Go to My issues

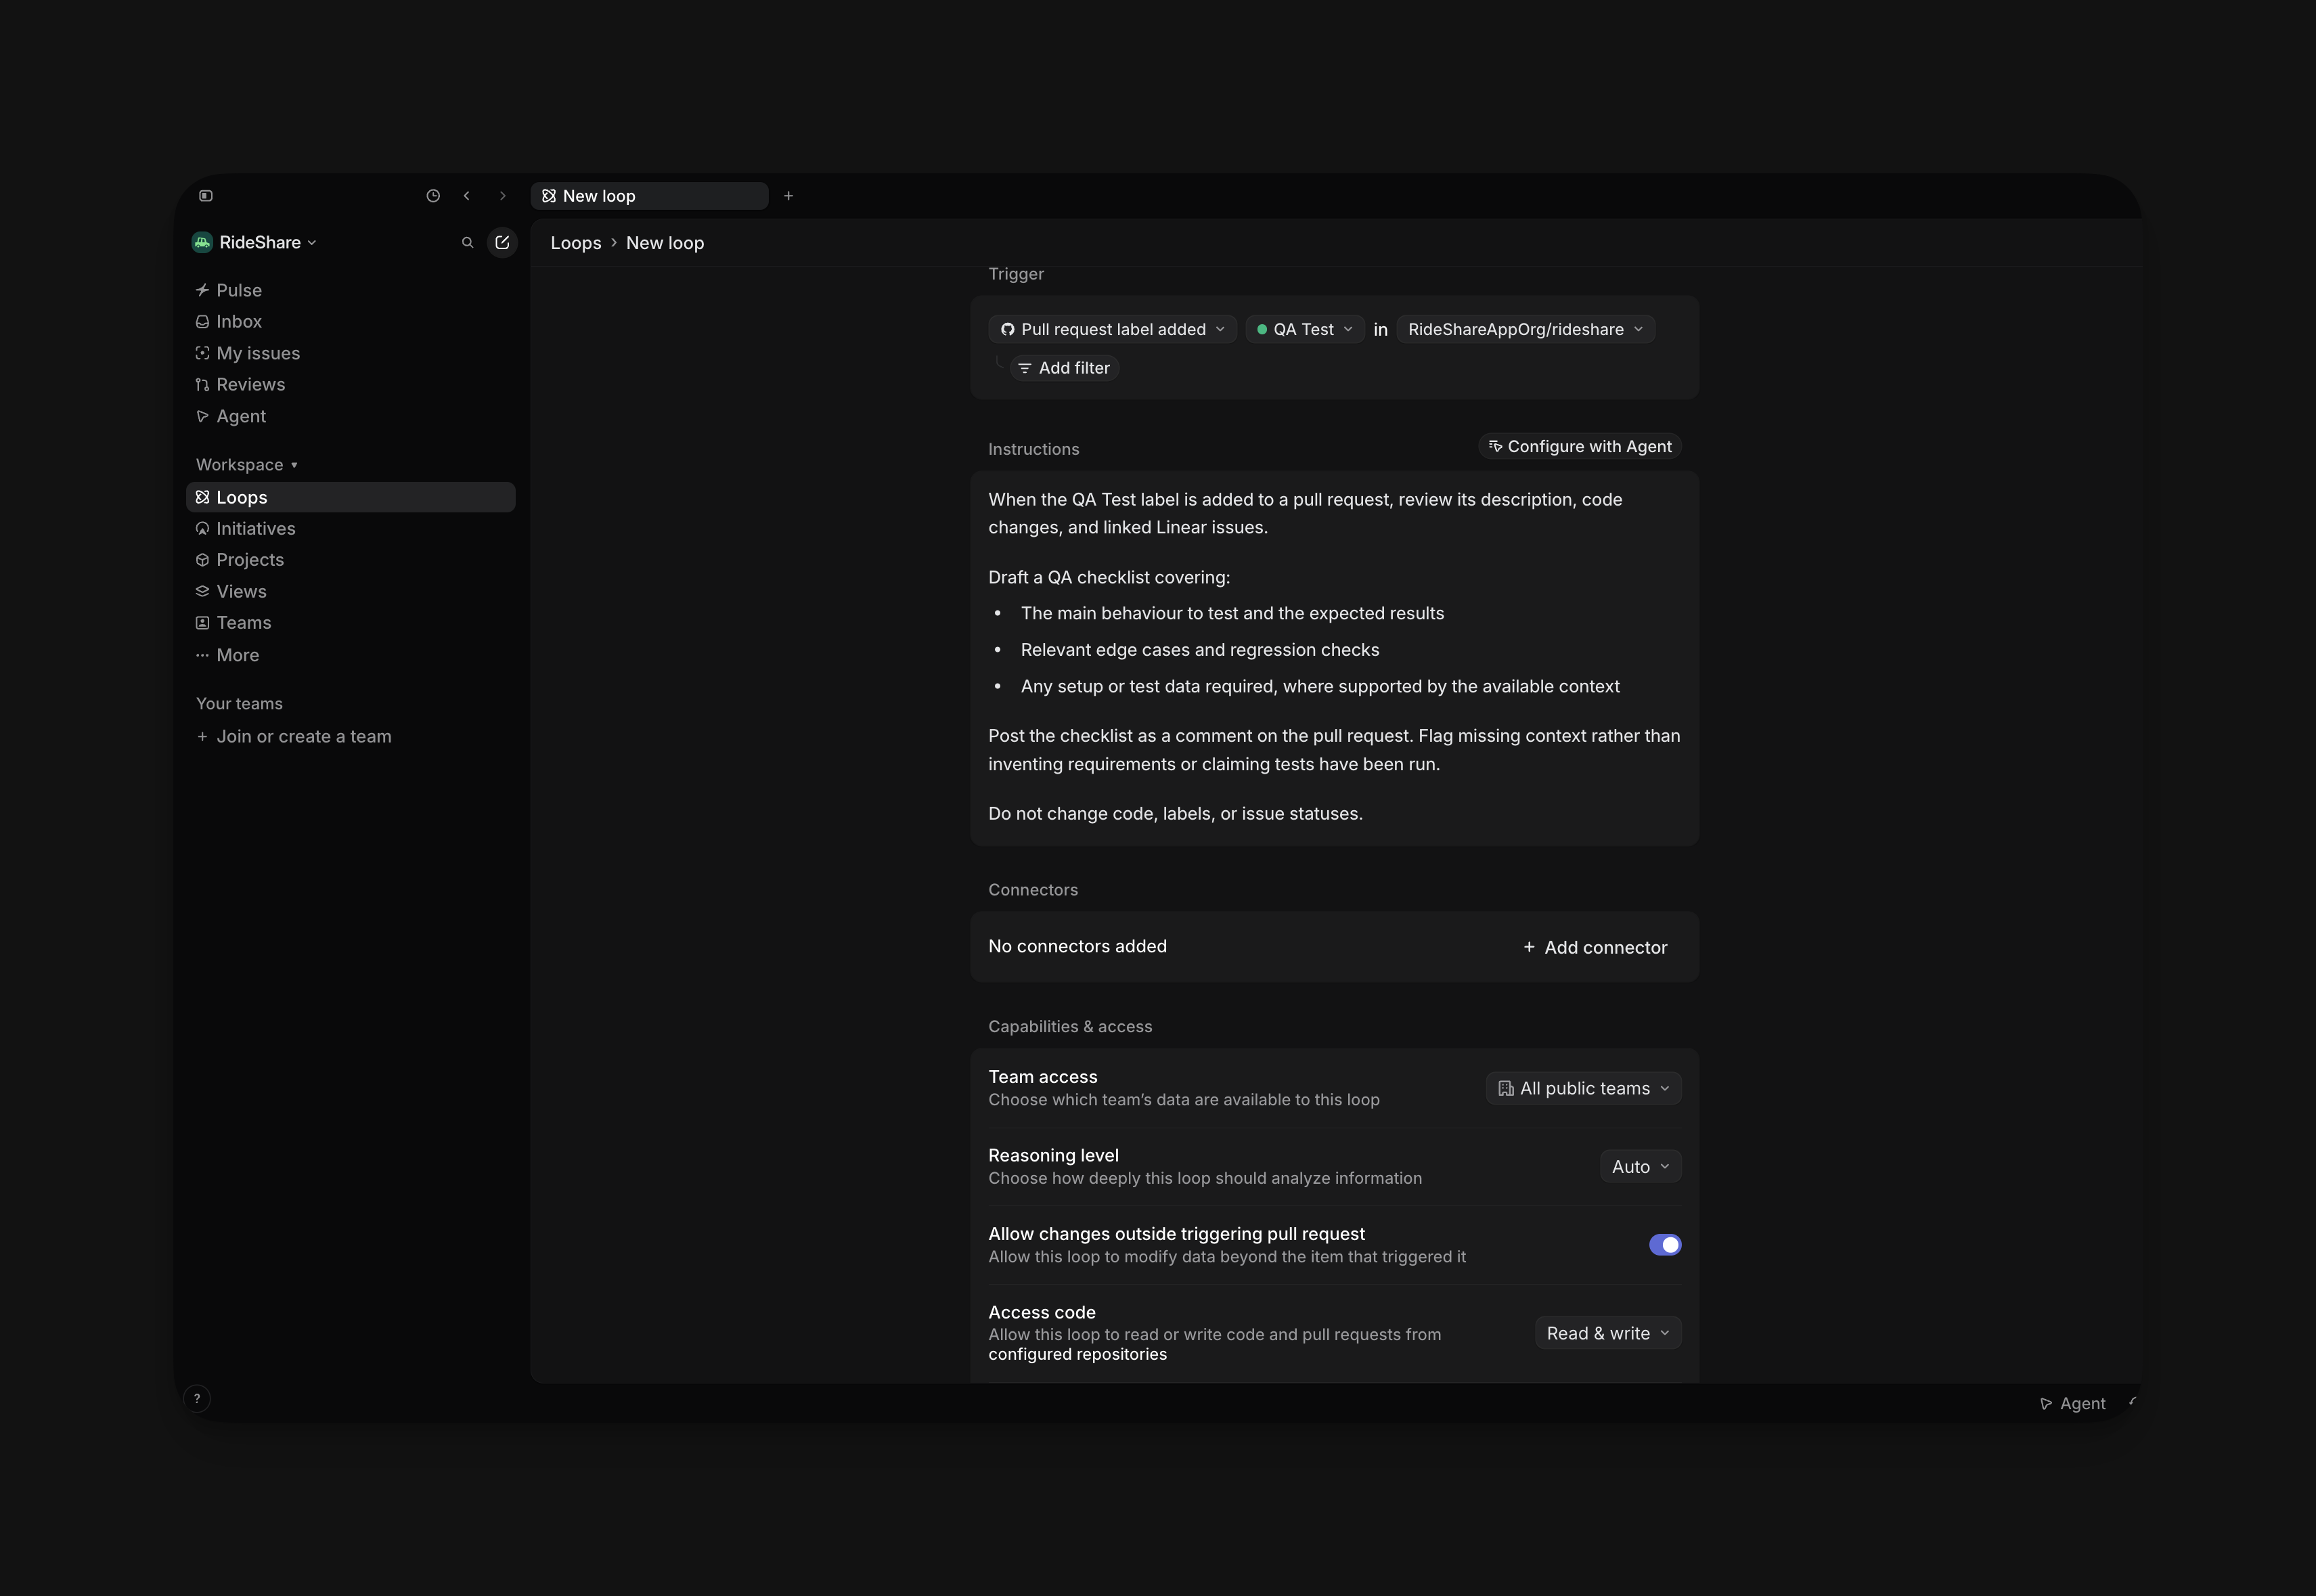coord(350,353)
